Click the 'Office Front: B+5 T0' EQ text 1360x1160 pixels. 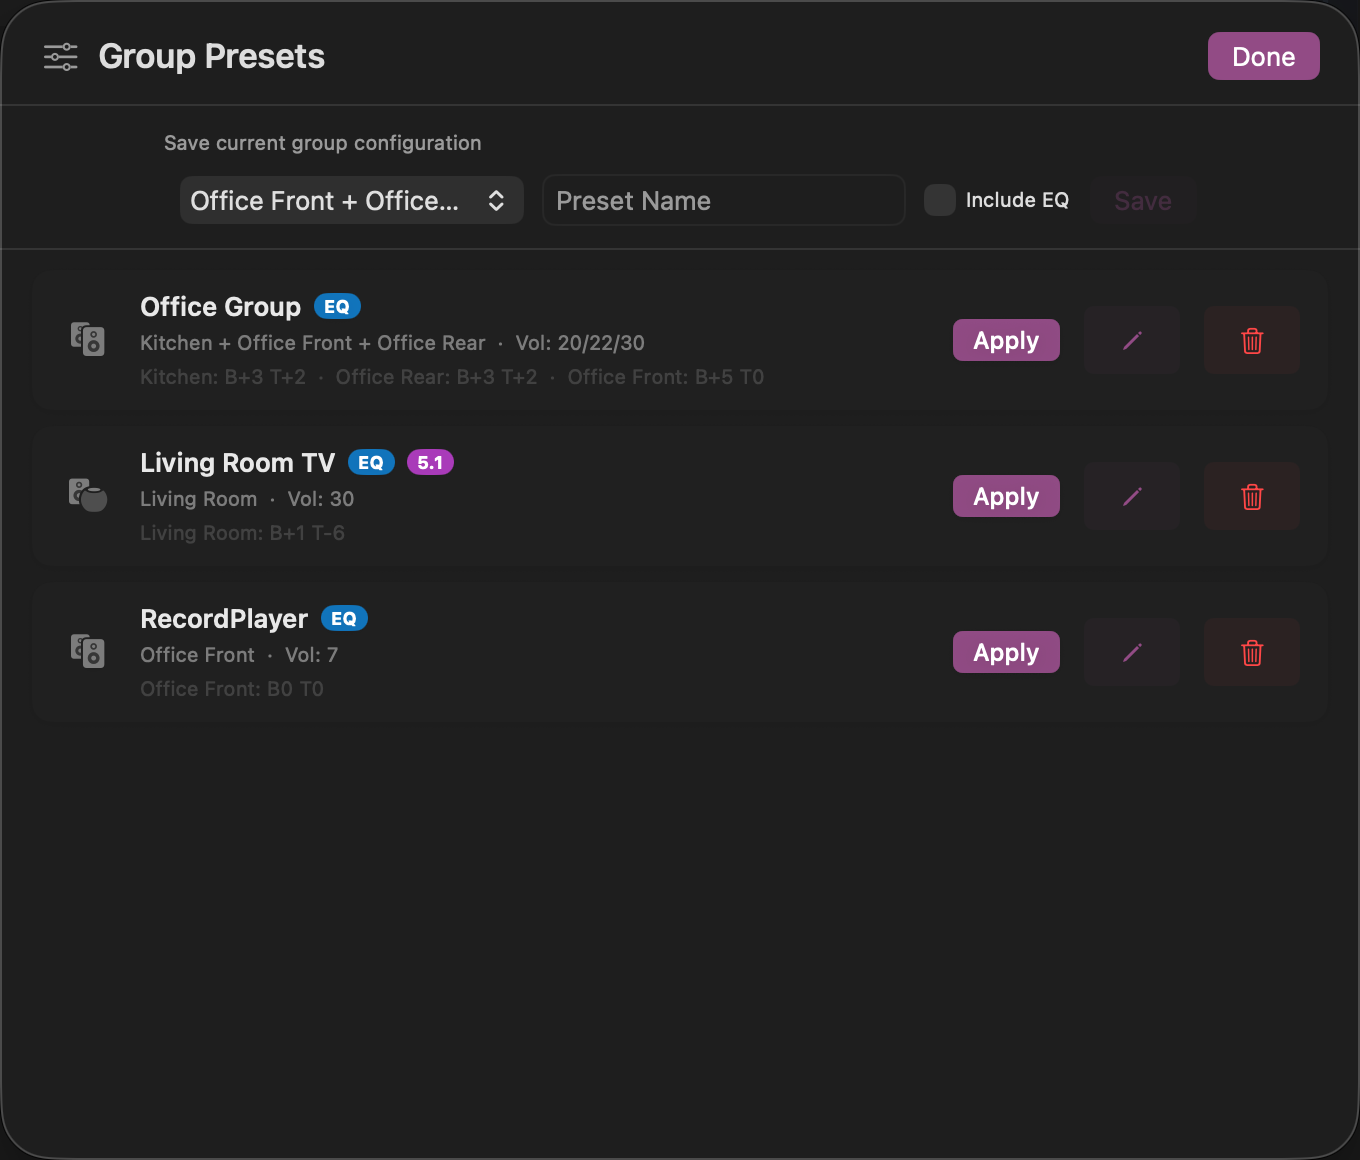click(x=666, y=377)
